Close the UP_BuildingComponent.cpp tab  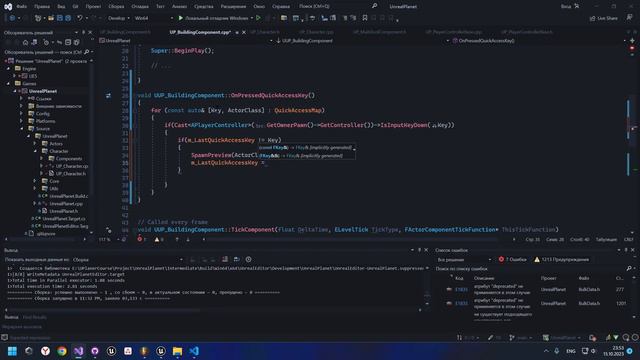244,32
